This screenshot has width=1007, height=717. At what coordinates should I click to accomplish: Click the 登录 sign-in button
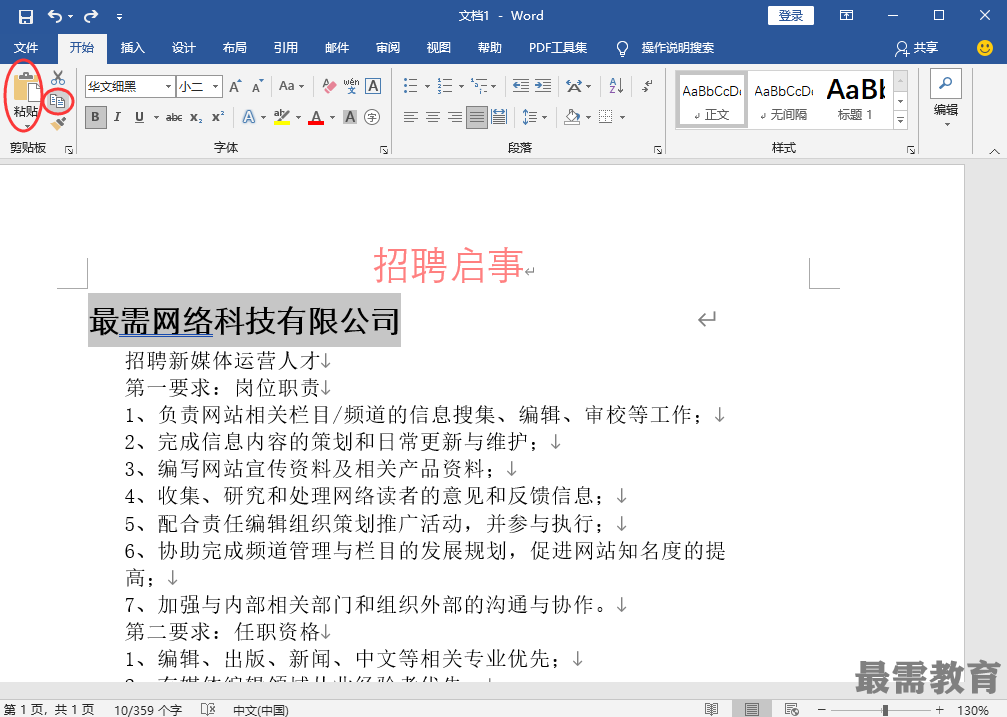(791, 16)
